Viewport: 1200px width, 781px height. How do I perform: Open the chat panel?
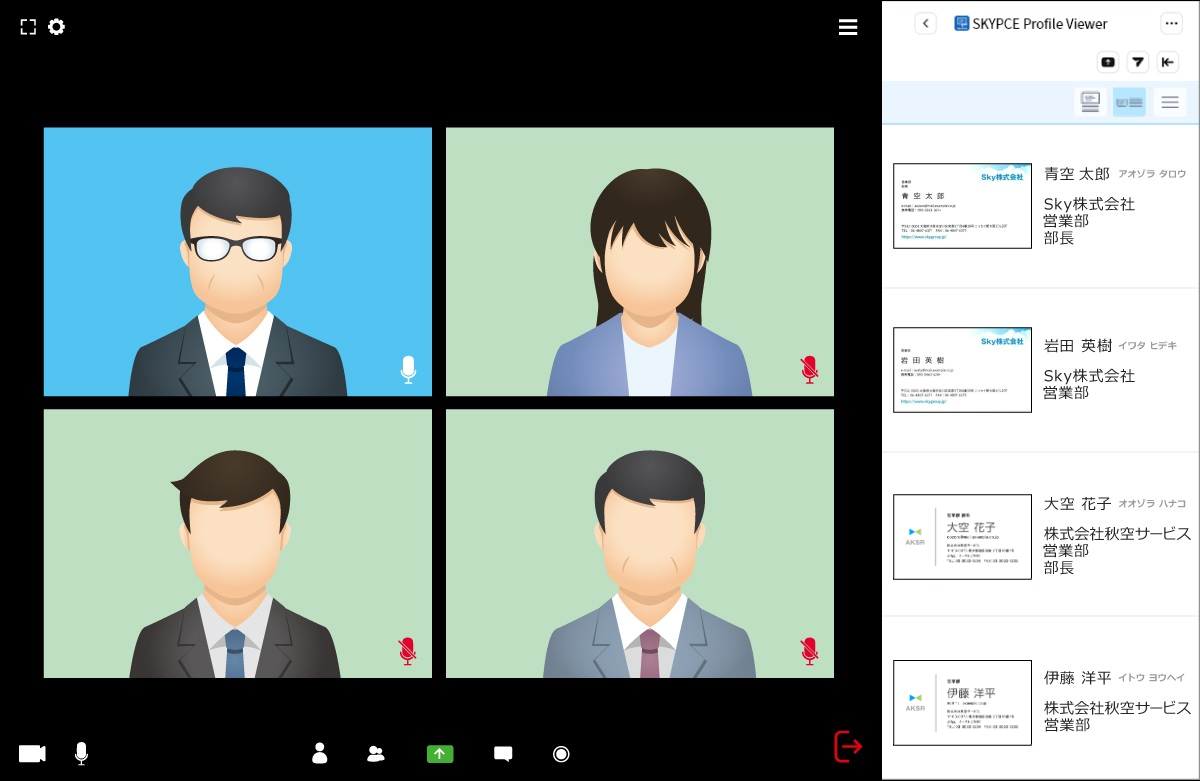503,754
